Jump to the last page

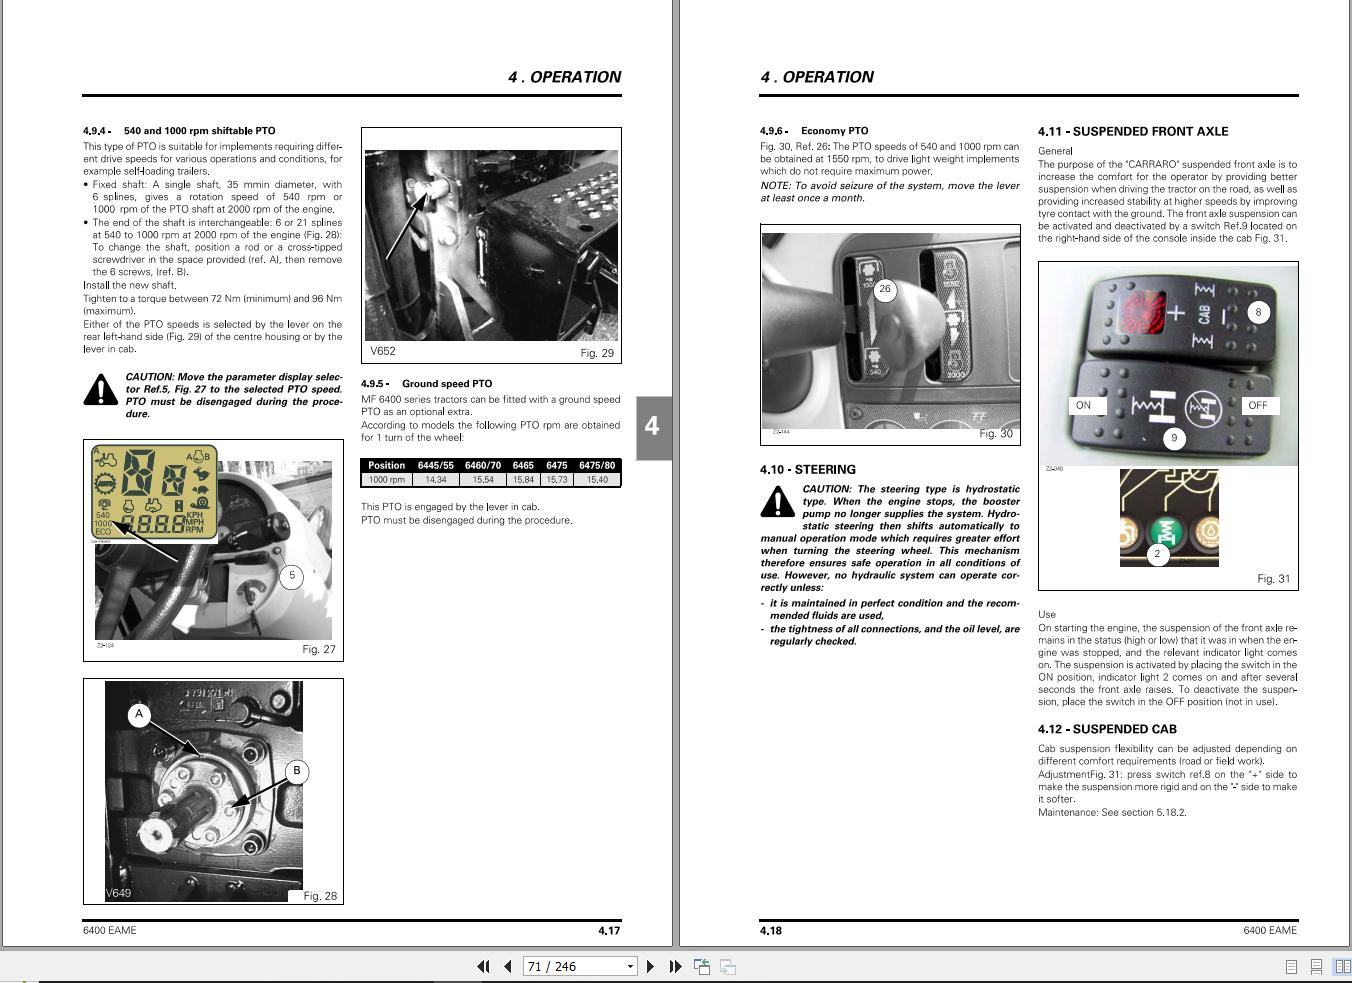[x=675, y=966]
